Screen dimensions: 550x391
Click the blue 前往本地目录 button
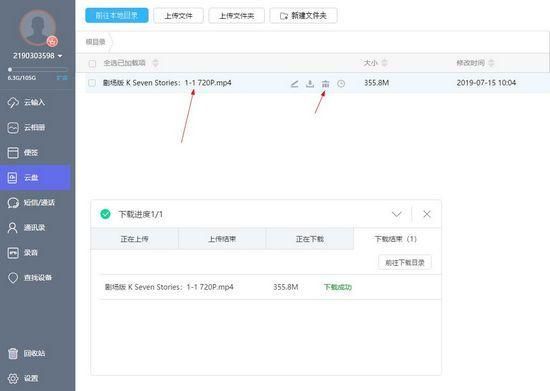coord(117,15)
